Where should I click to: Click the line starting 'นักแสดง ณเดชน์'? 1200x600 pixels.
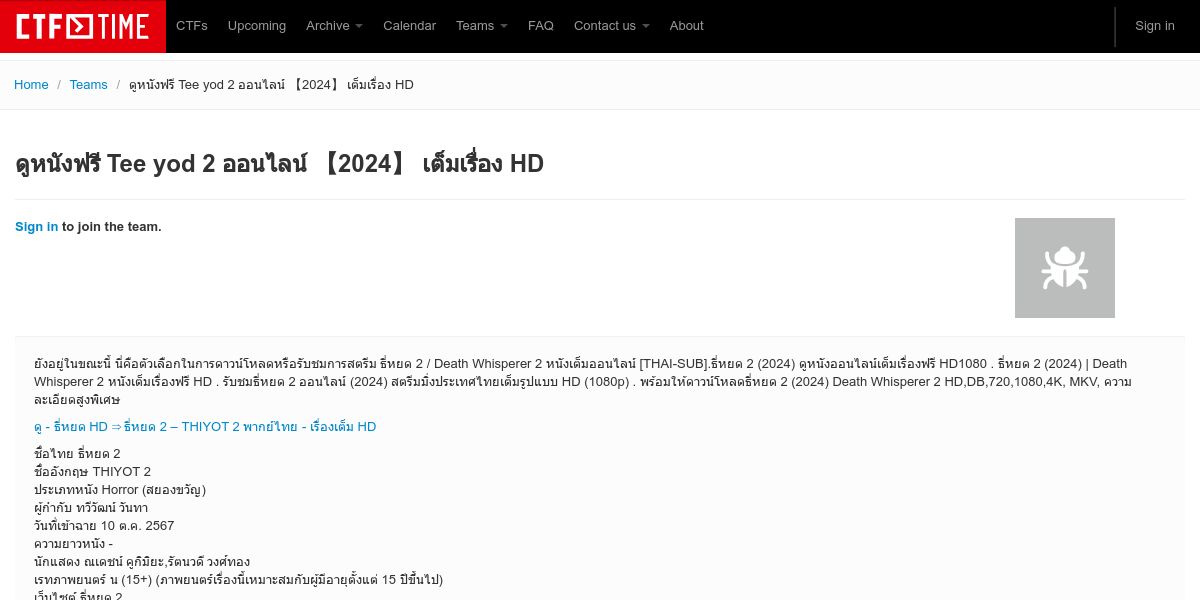(142, 562)
